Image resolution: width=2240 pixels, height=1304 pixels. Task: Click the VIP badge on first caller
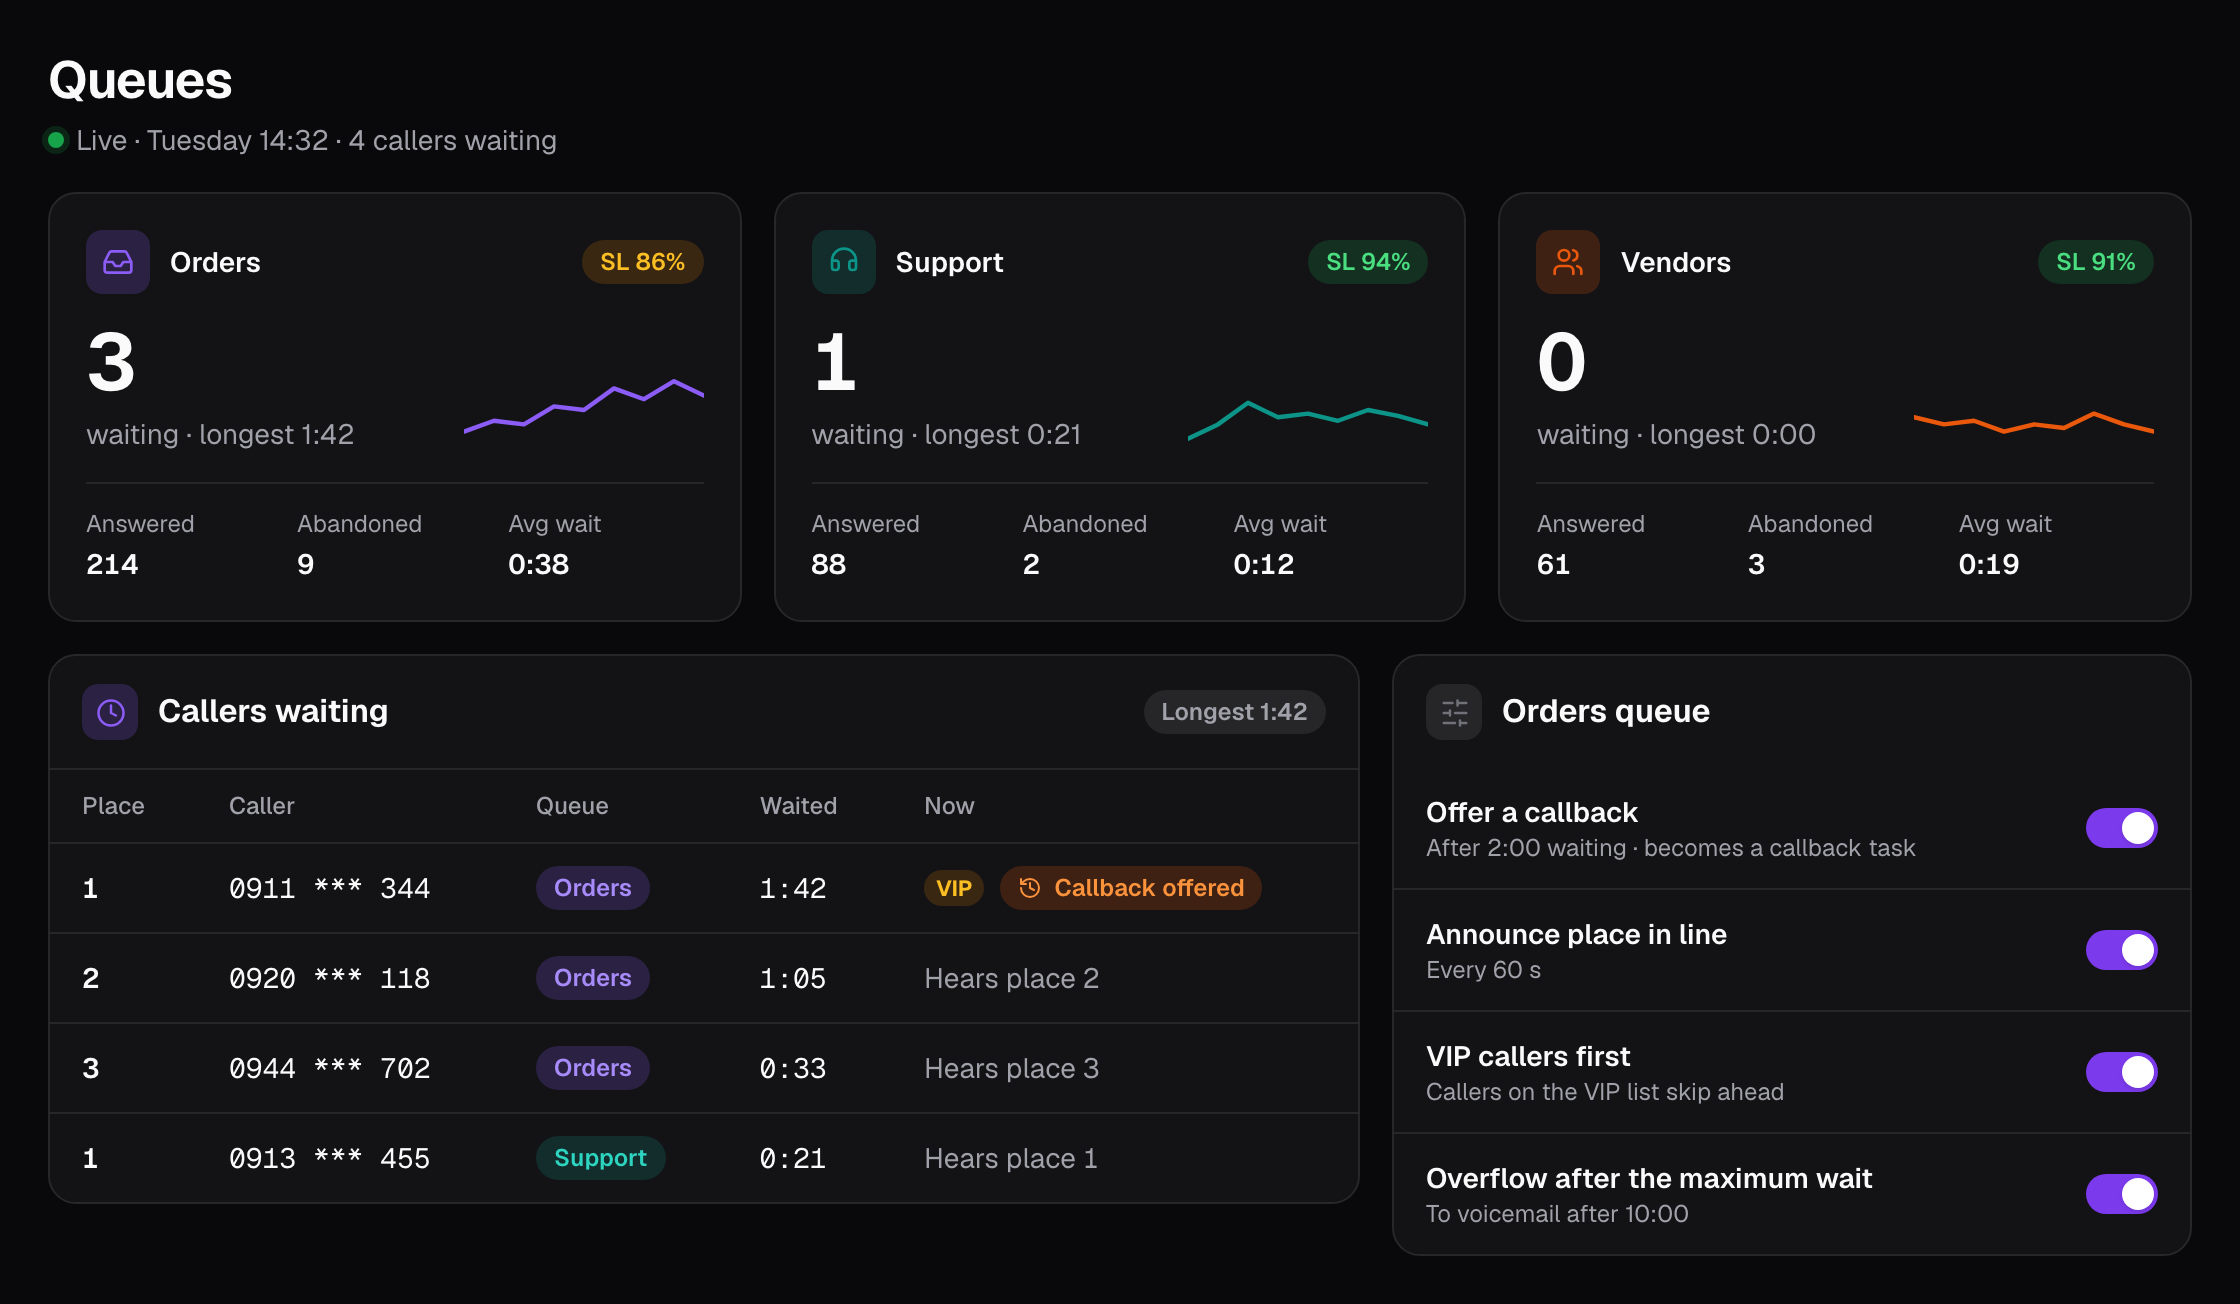click(x=954, y=888)
